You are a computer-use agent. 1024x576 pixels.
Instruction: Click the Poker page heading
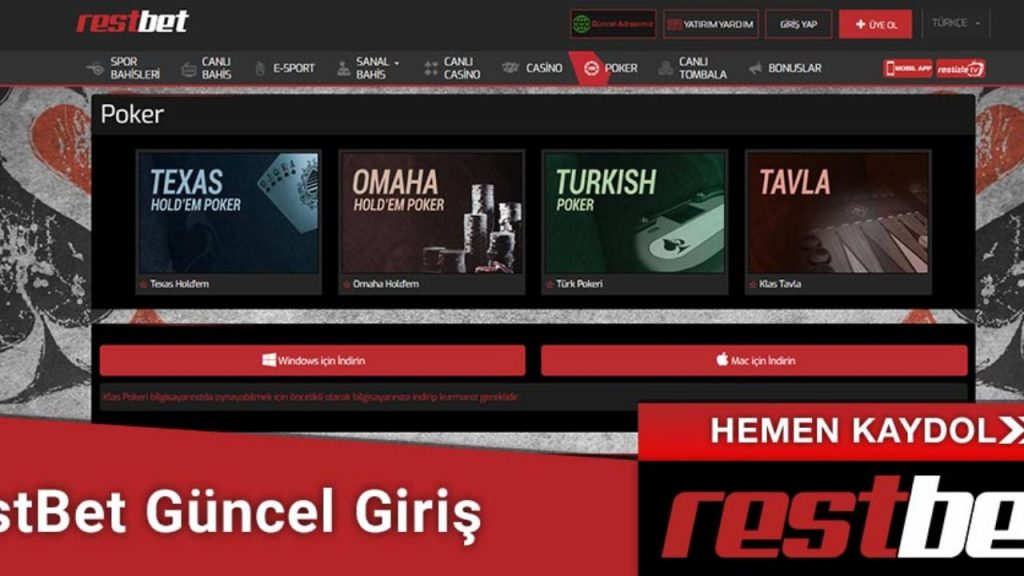132,114
